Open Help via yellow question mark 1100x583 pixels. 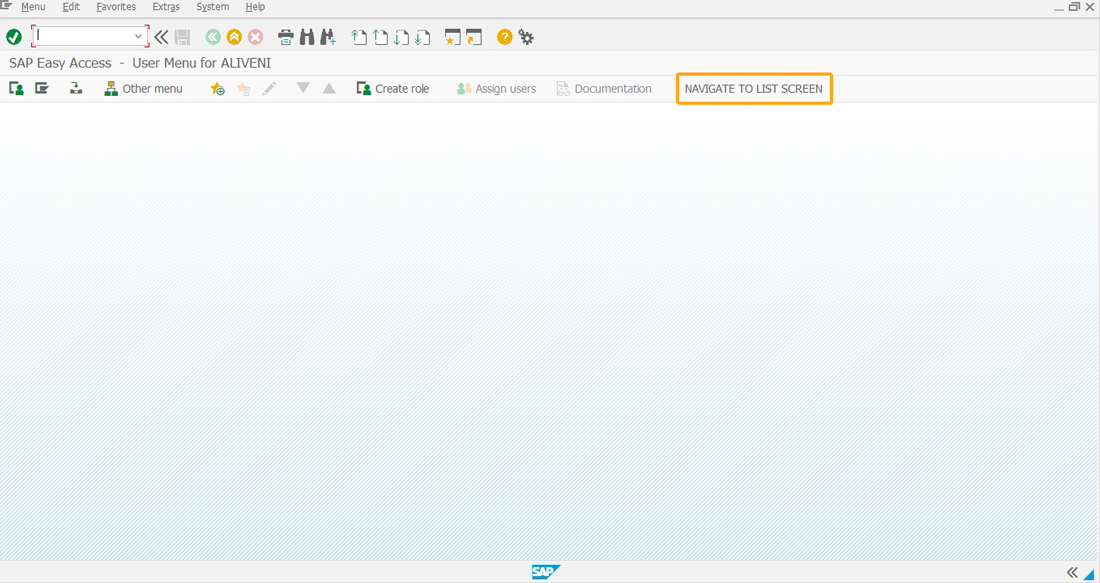coord(504,37)
